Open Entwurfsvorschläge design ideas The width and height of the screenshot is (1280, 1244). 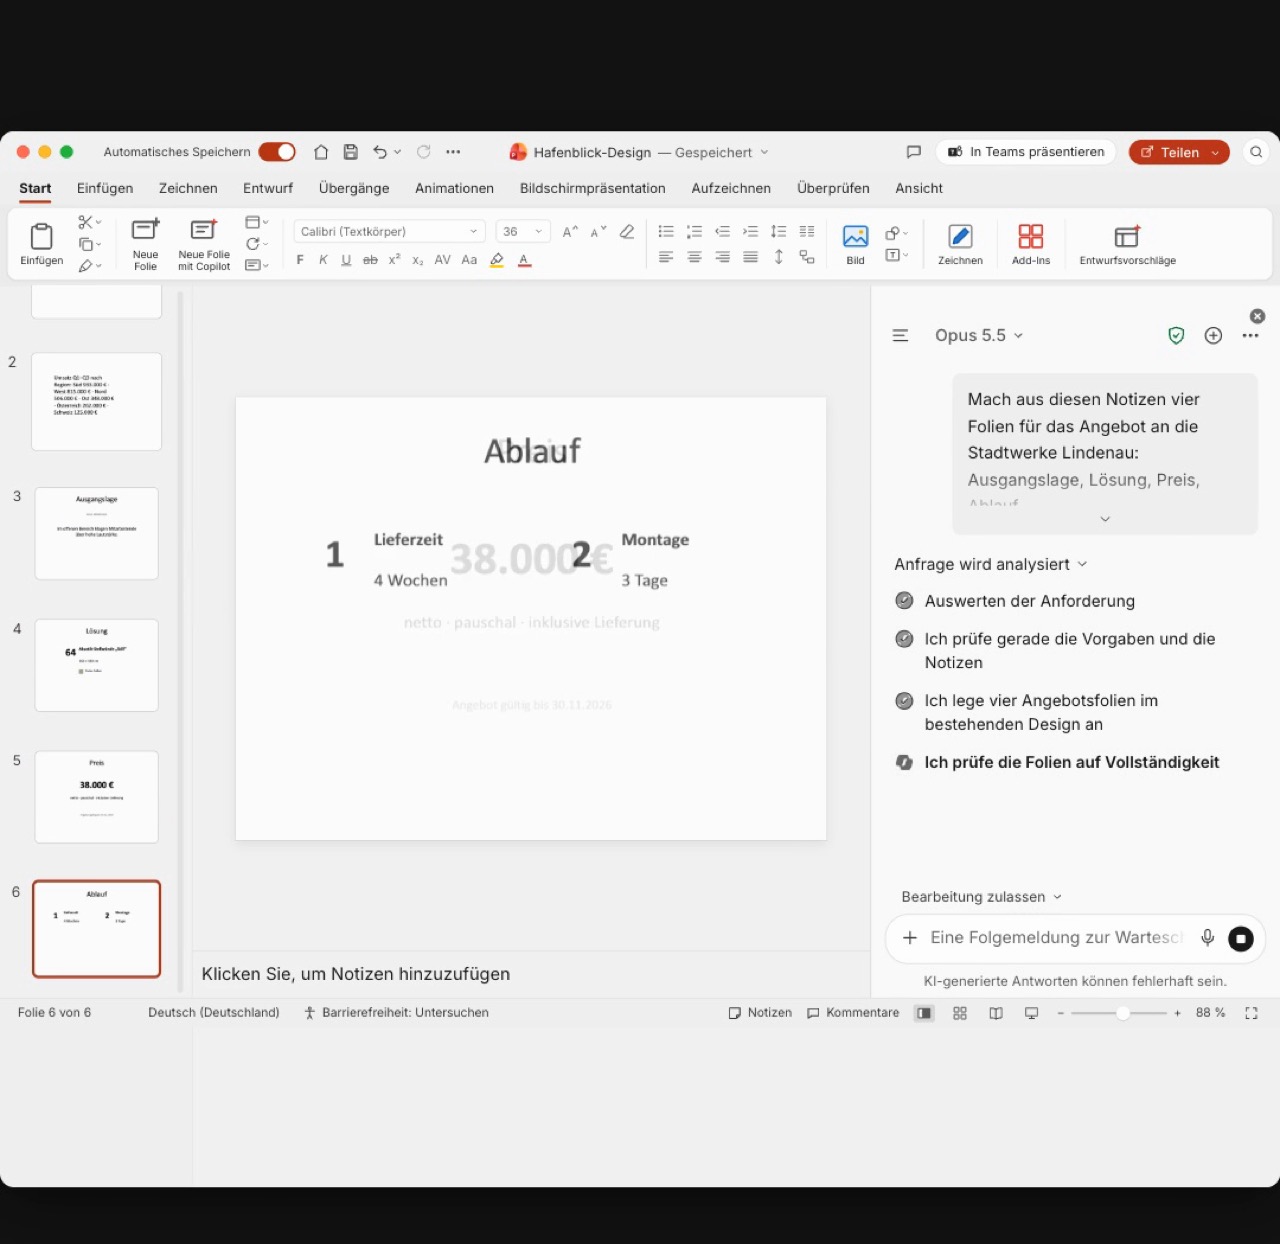click(x=1127, y=244)
